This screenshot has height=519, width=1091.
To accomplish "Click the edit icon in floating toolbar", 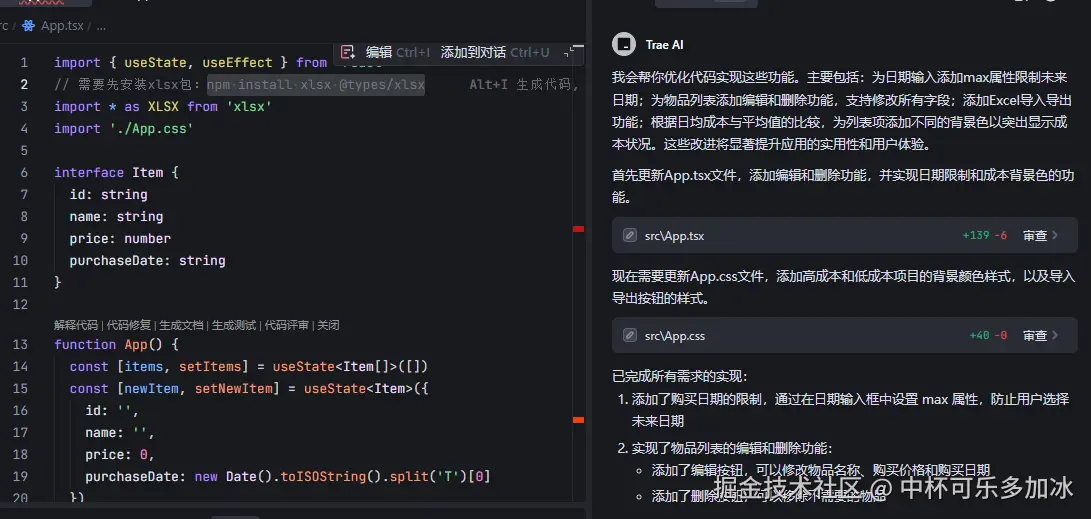I will tap(348, 52).
